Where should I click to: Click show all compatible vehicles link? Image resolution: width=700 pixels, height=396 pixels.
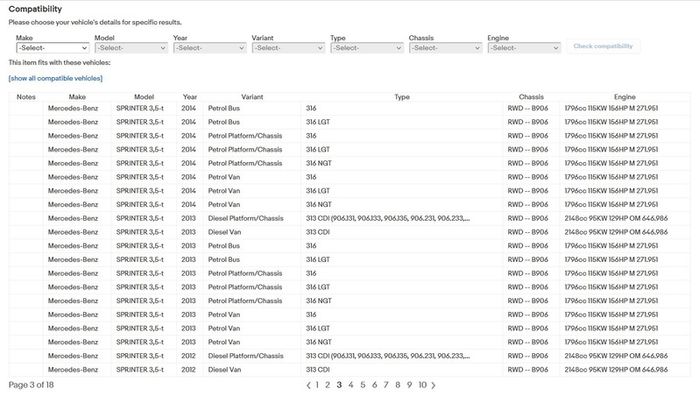point(55,78)
